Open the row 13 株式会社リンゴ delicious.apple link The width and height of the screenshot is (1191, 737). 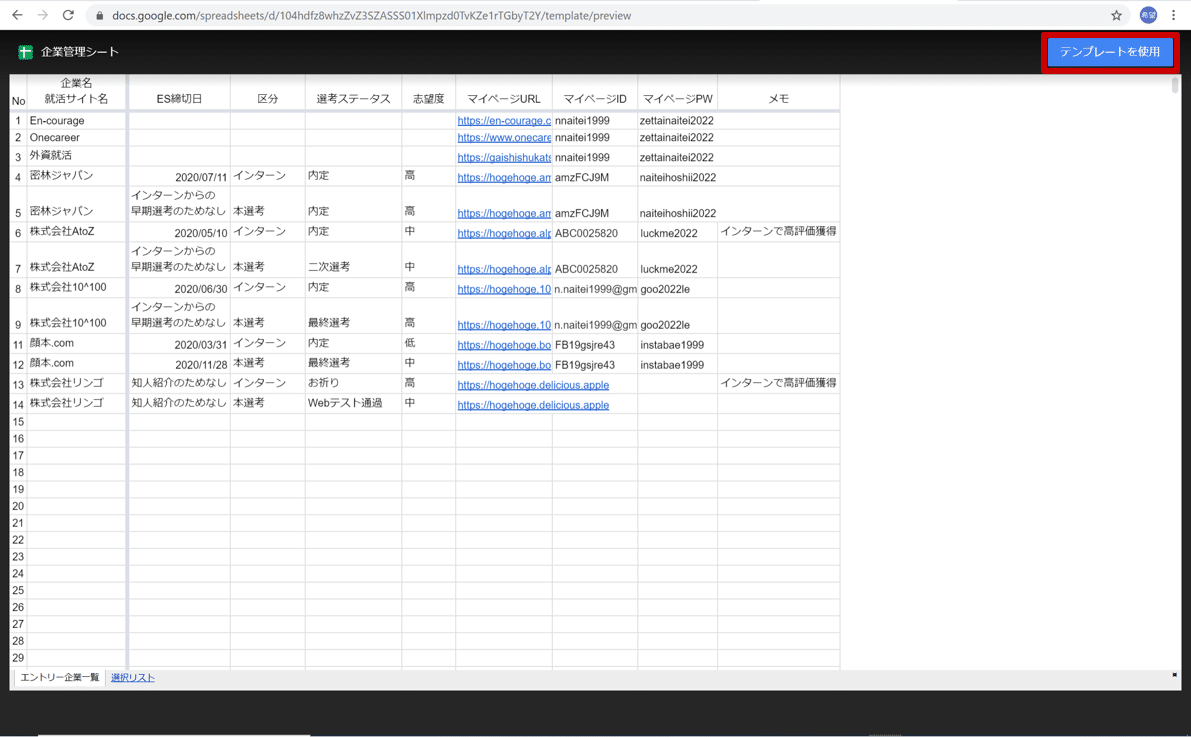(x=533, y=384)
